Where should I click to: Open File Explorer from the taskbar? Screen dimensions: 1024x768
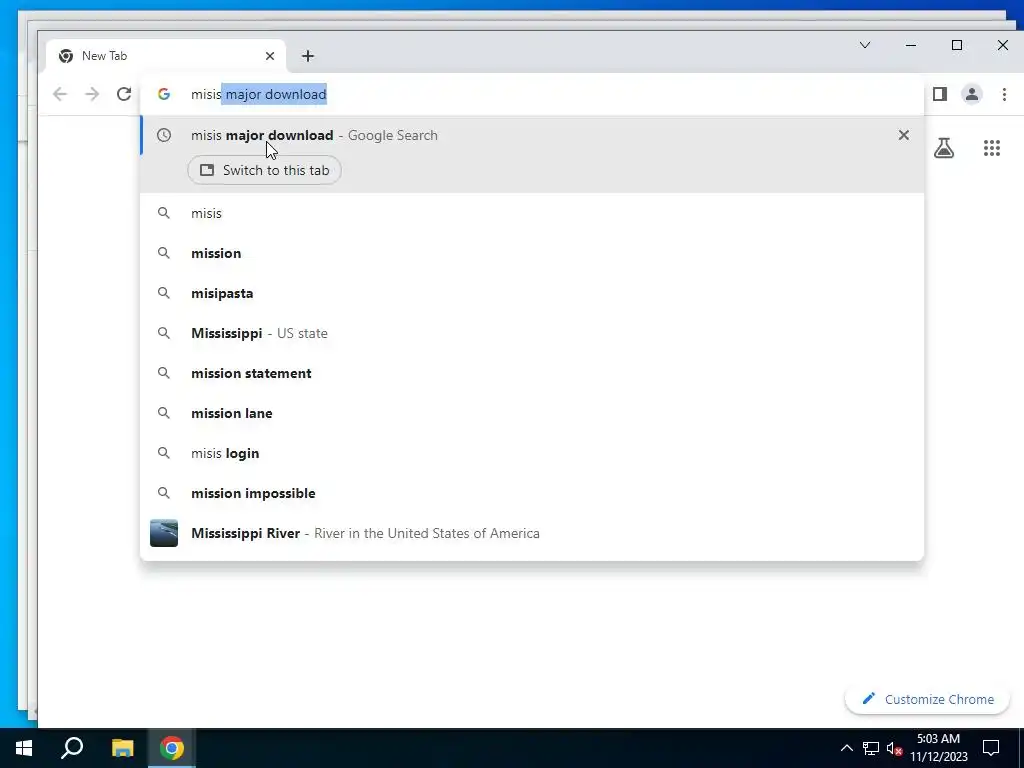[122, 748]
